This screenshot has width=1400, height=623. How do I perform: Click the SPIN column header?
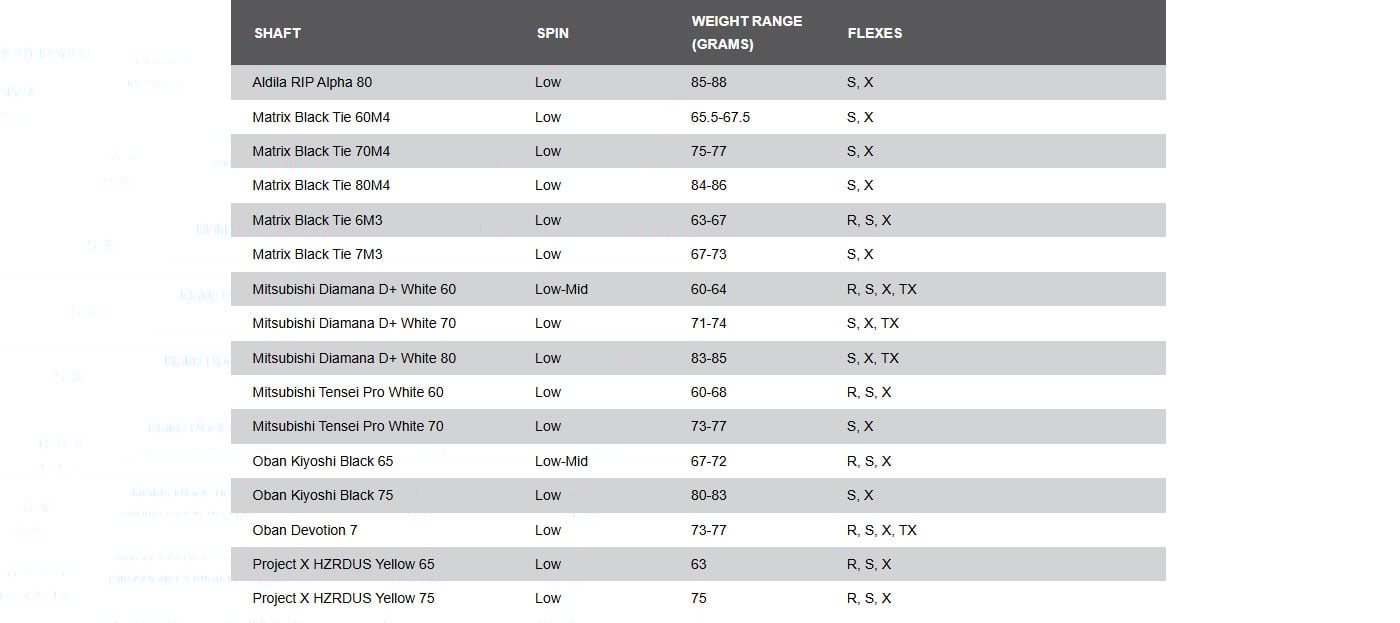(552, 33)
